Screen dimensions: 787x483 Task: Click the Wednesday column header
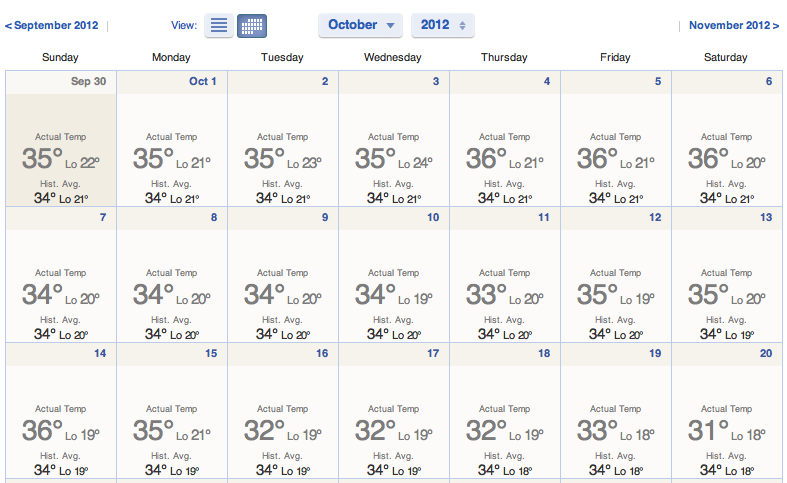tap(393, 57)
